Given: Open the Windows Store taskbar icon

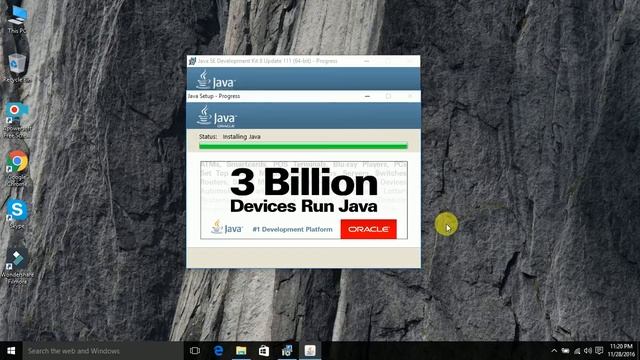Looking at the screenshot, I should tap(264, 351).
